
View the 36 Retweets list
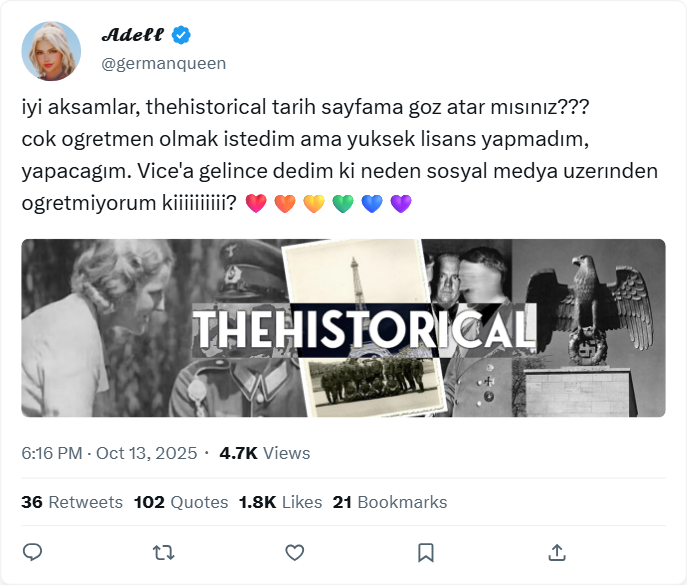72,502
